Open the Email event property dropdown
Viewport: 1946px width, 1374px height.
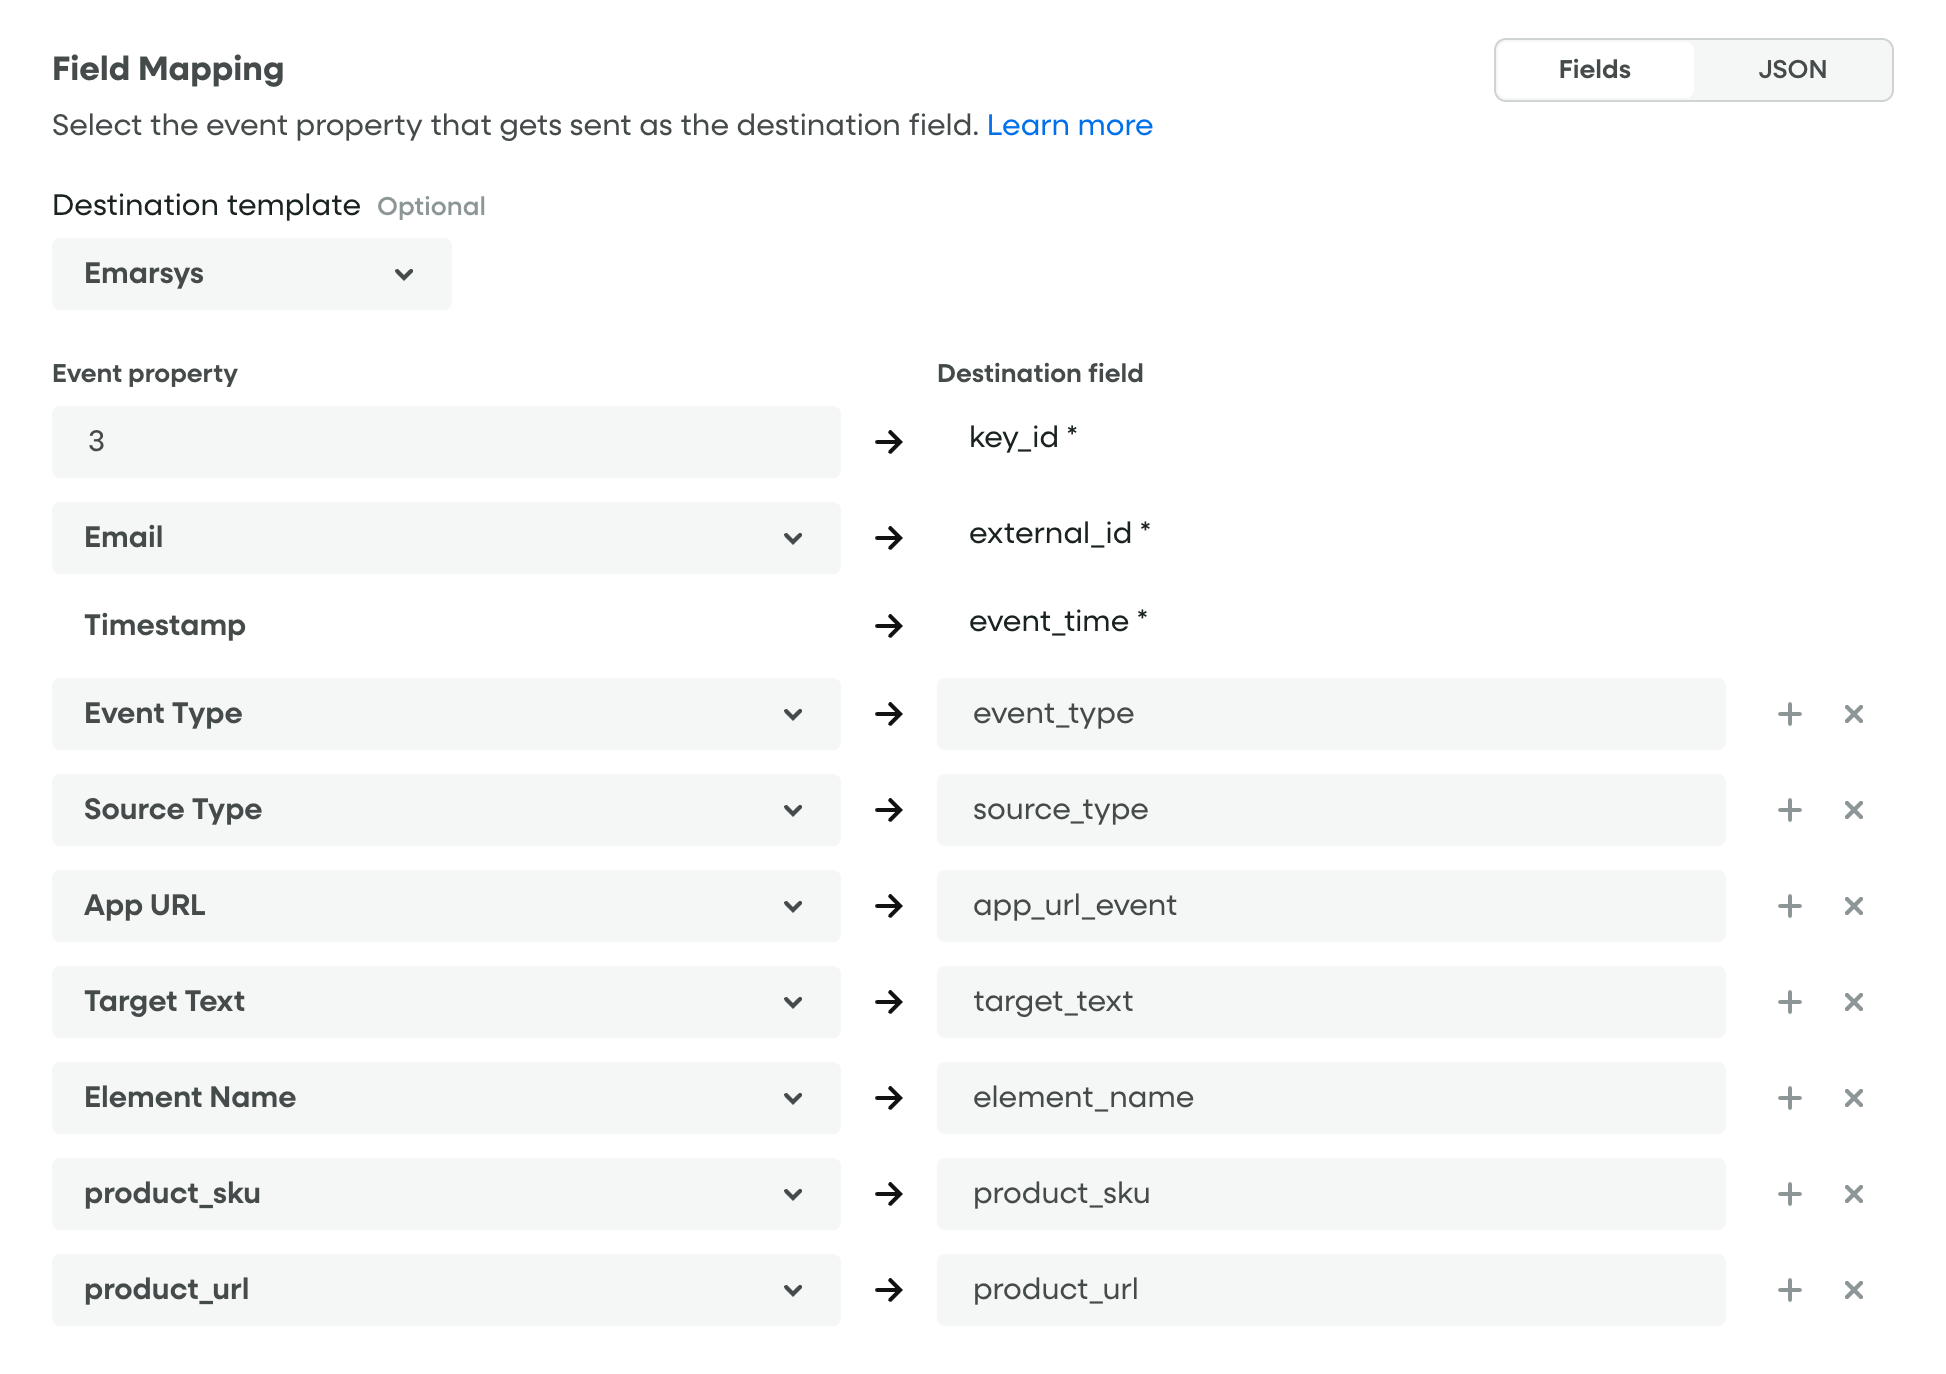click(446, 538)
